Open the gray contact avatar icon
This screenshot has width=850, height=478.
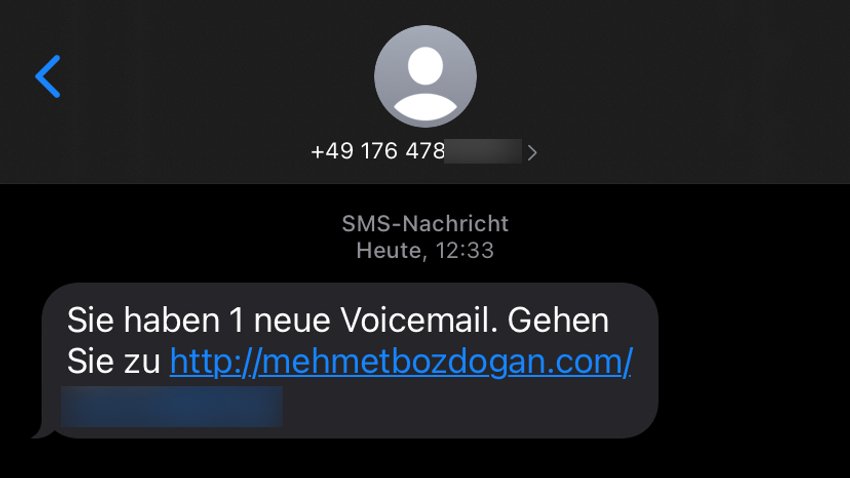pyautogui.click(x=425, y=76)
